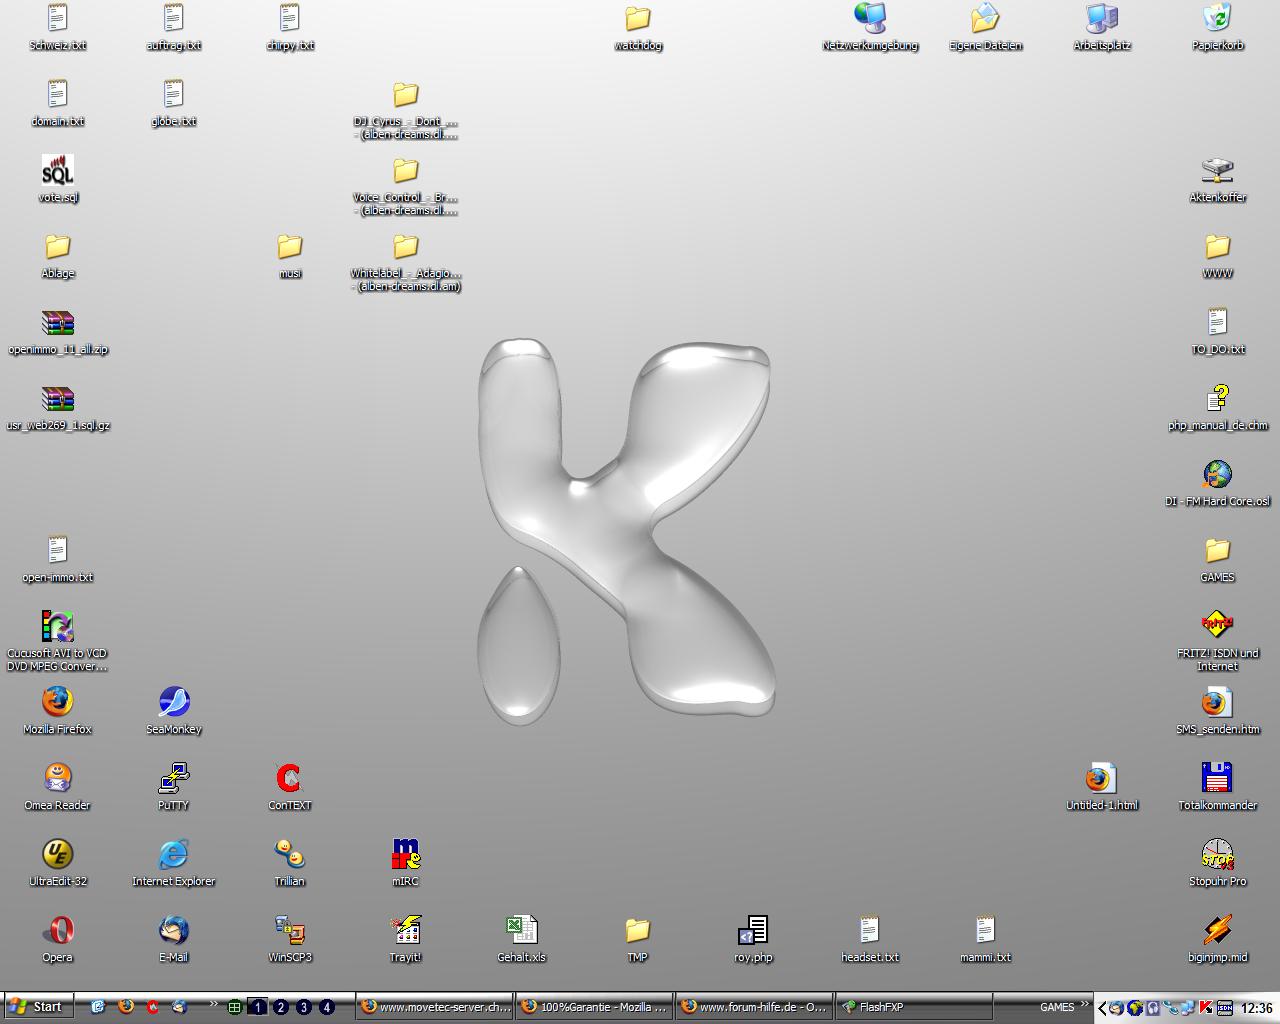The height and width of the screenshot is (1024, 1280).
Task: Launch mIRC from the desktop
Action: click(x=405, y=855)
